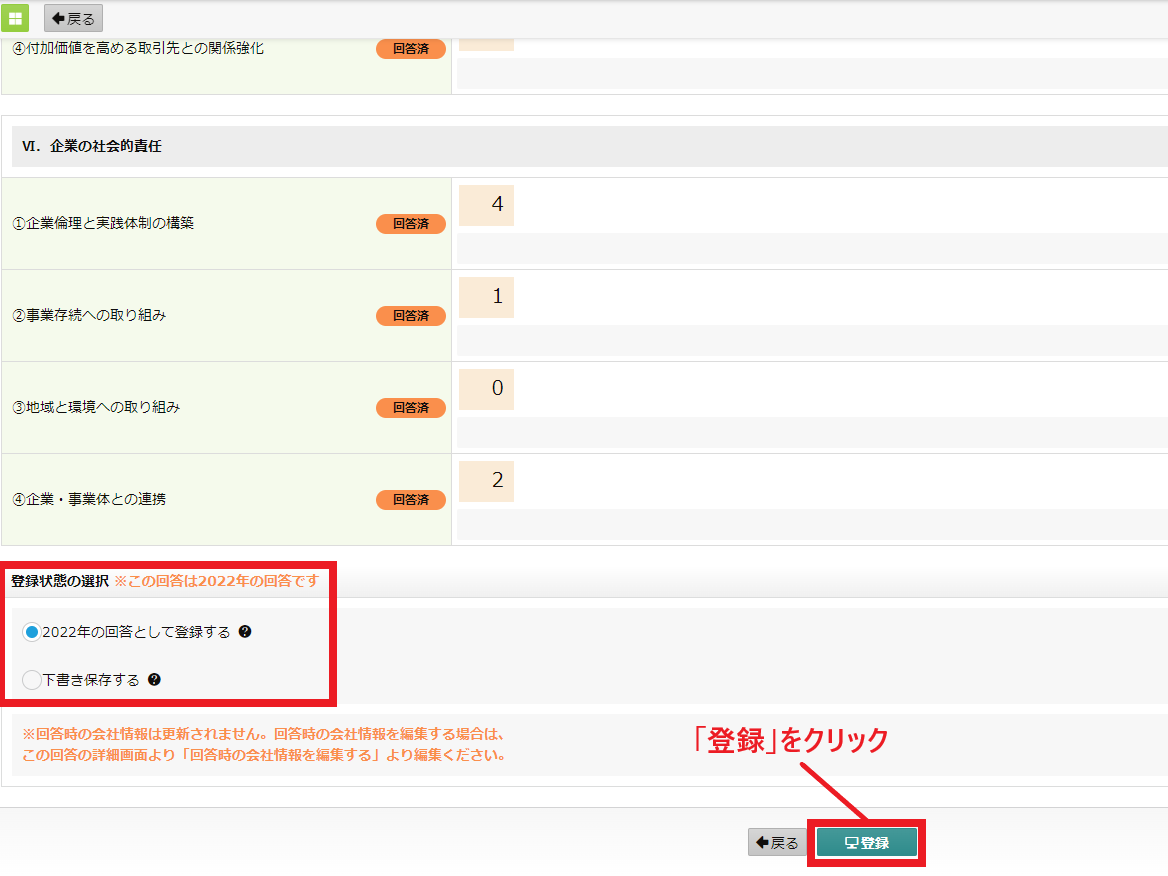Click score box showing 4 for 企業倫理

(486, 205)
